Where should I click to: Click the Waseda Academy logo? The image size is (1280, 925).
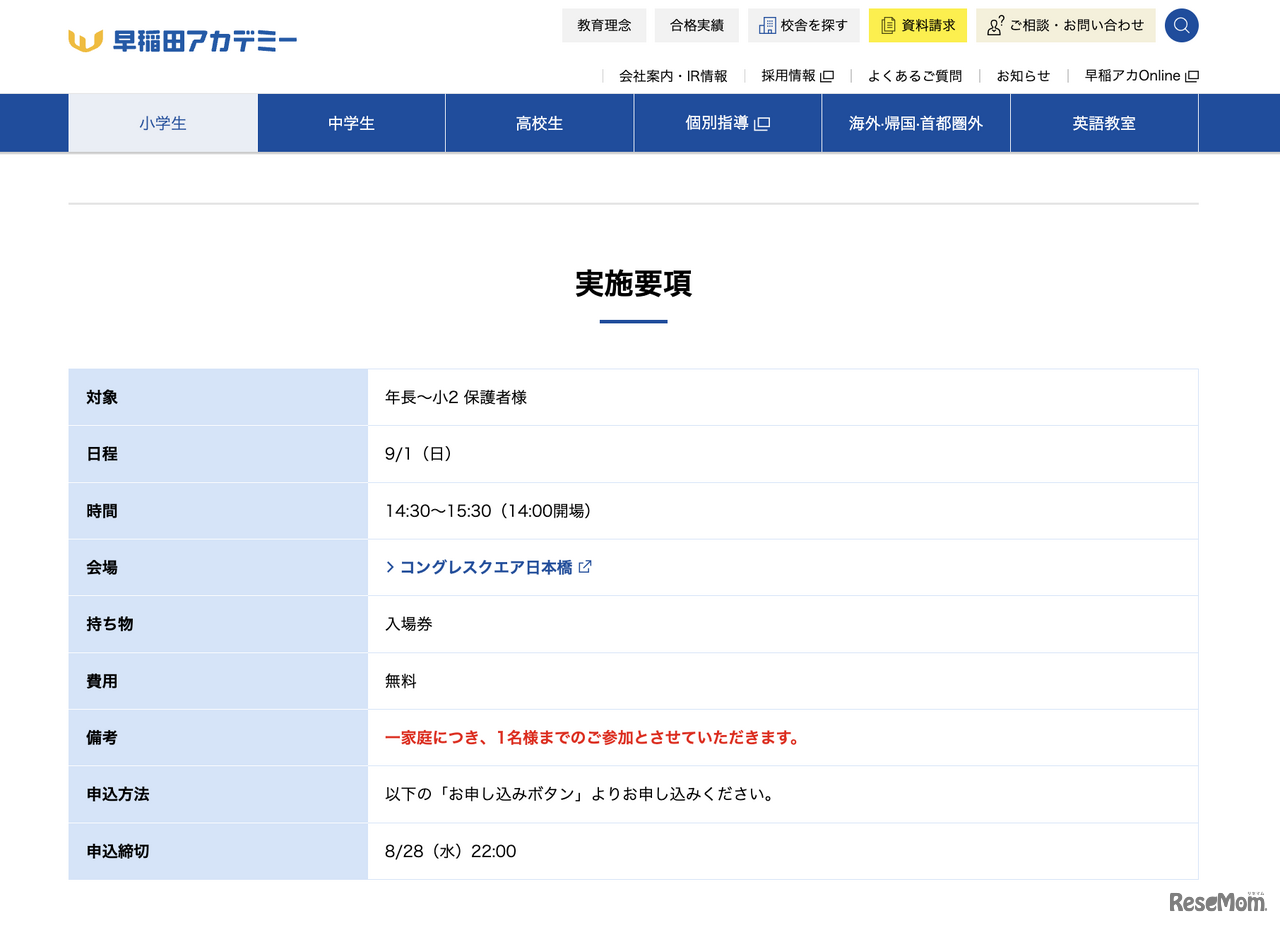pyautogui.click(x=183, y=41)
